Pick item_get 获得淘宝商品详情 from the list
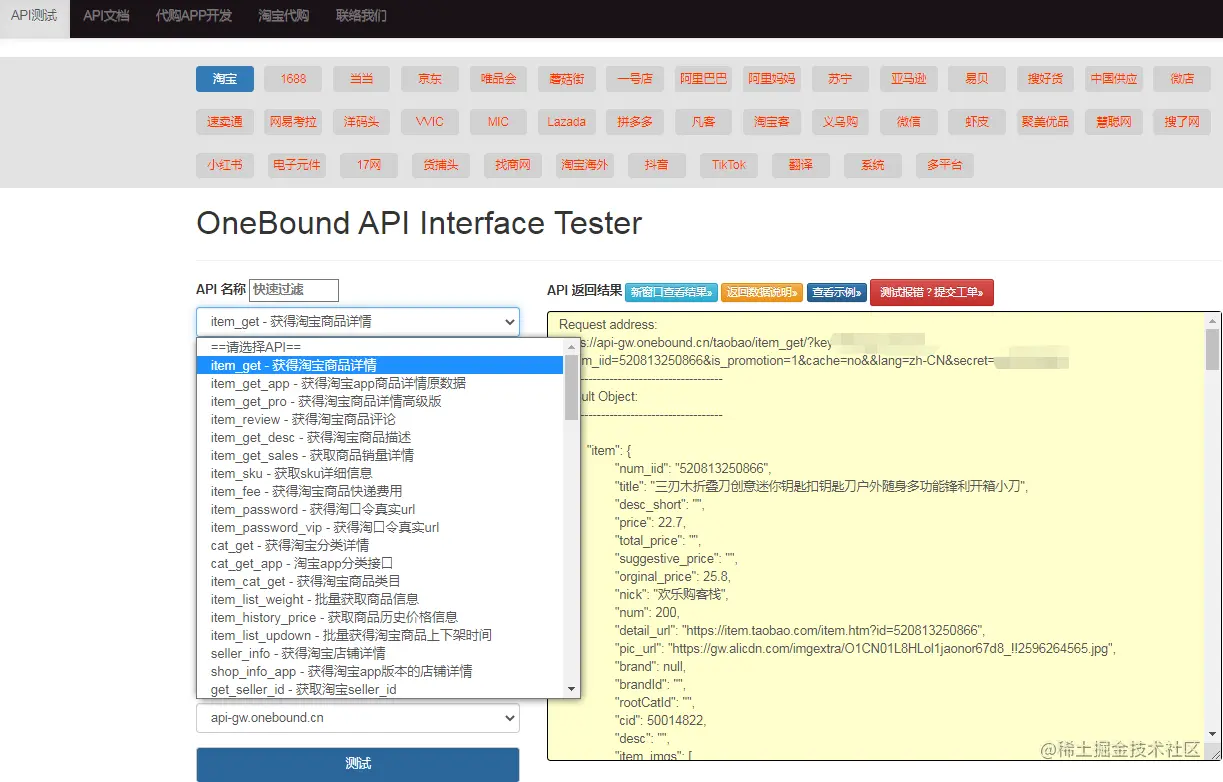 tap(380, 365)
